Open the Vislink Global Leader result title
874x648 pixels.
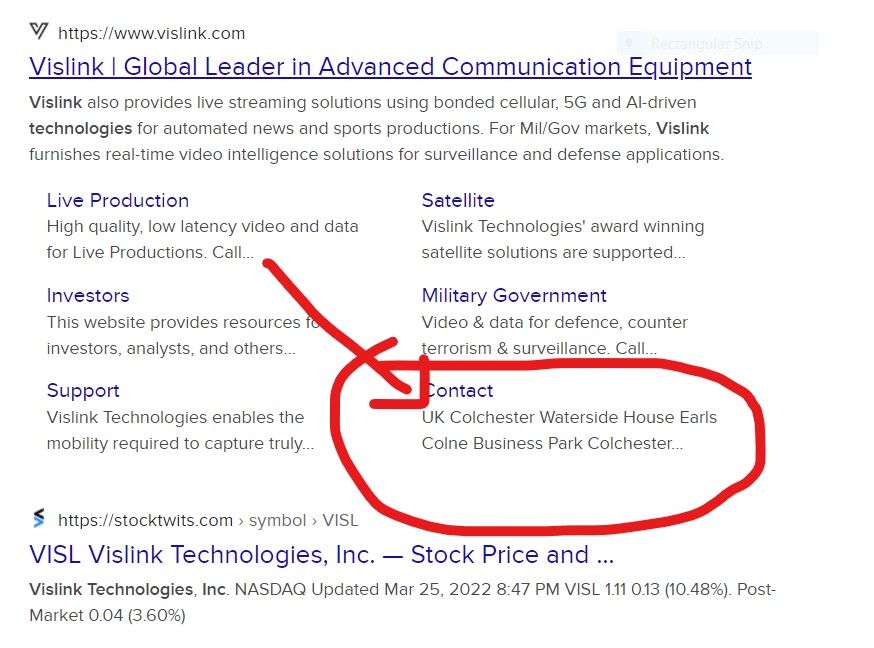coord(390,67)
